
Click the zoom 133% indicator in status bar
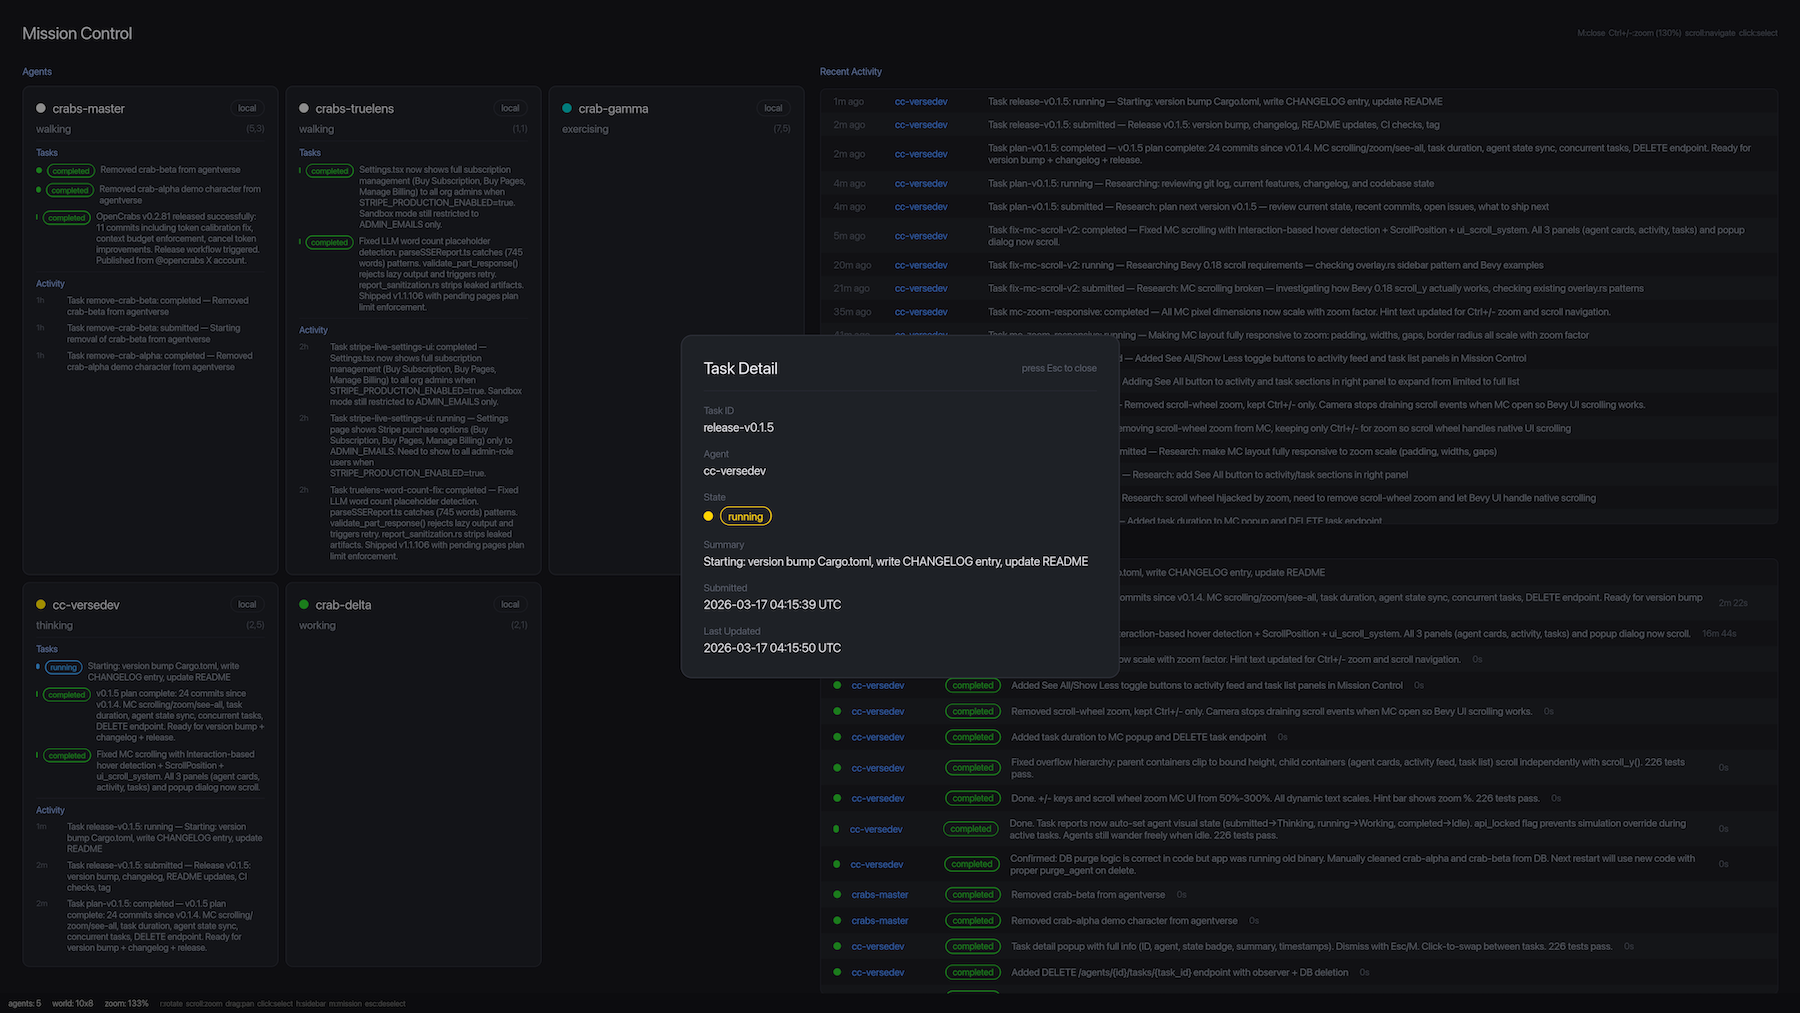coord(126,1003)
